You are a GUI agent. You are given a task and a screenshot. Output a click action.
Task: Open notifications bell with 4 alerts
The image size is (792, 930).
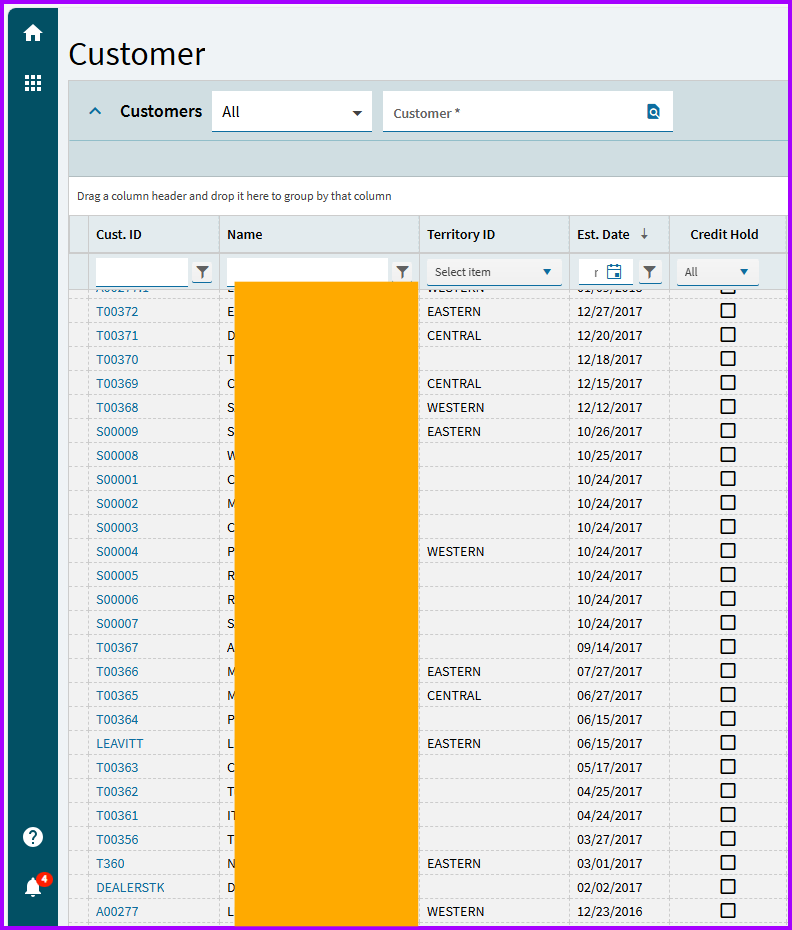(34, 887)
